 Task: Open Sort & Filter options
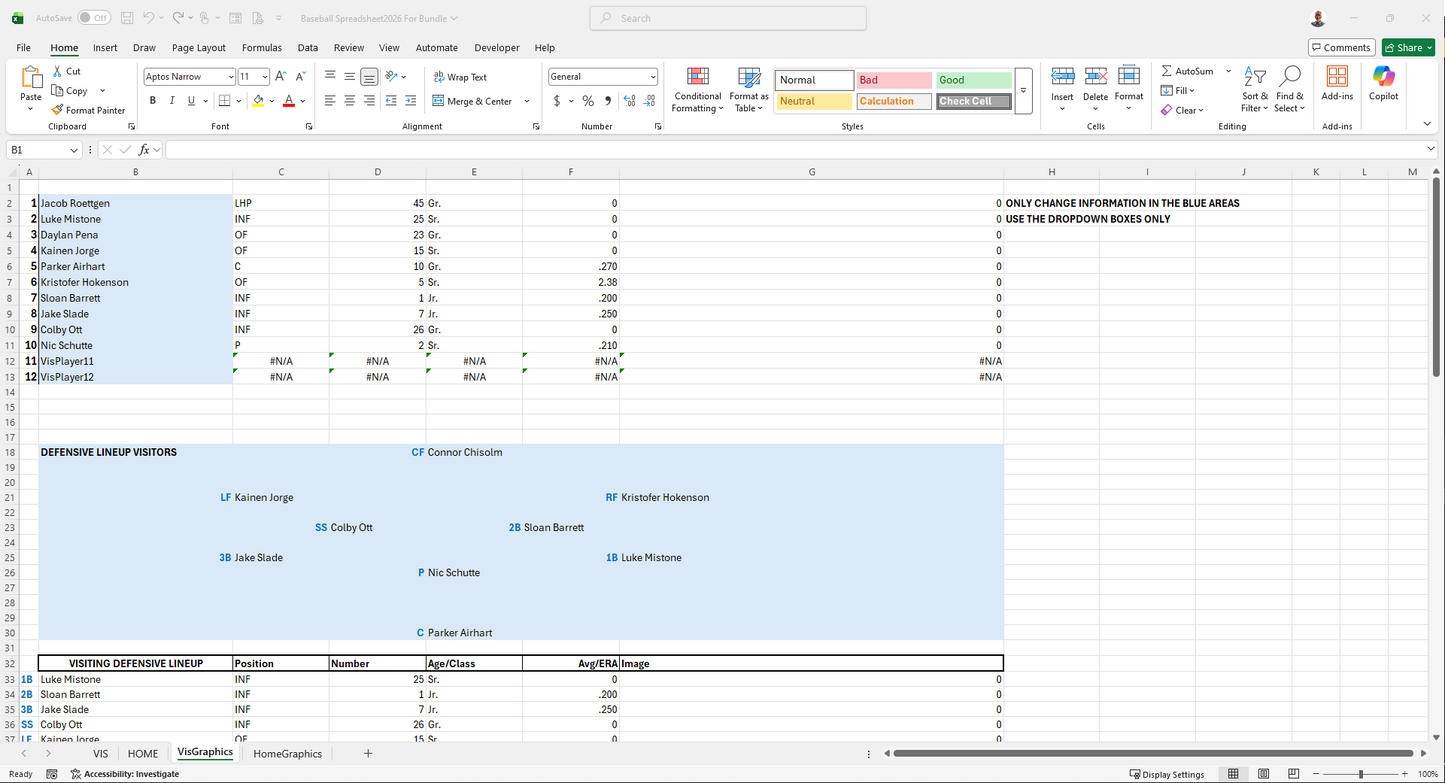tap(1254, 90)
